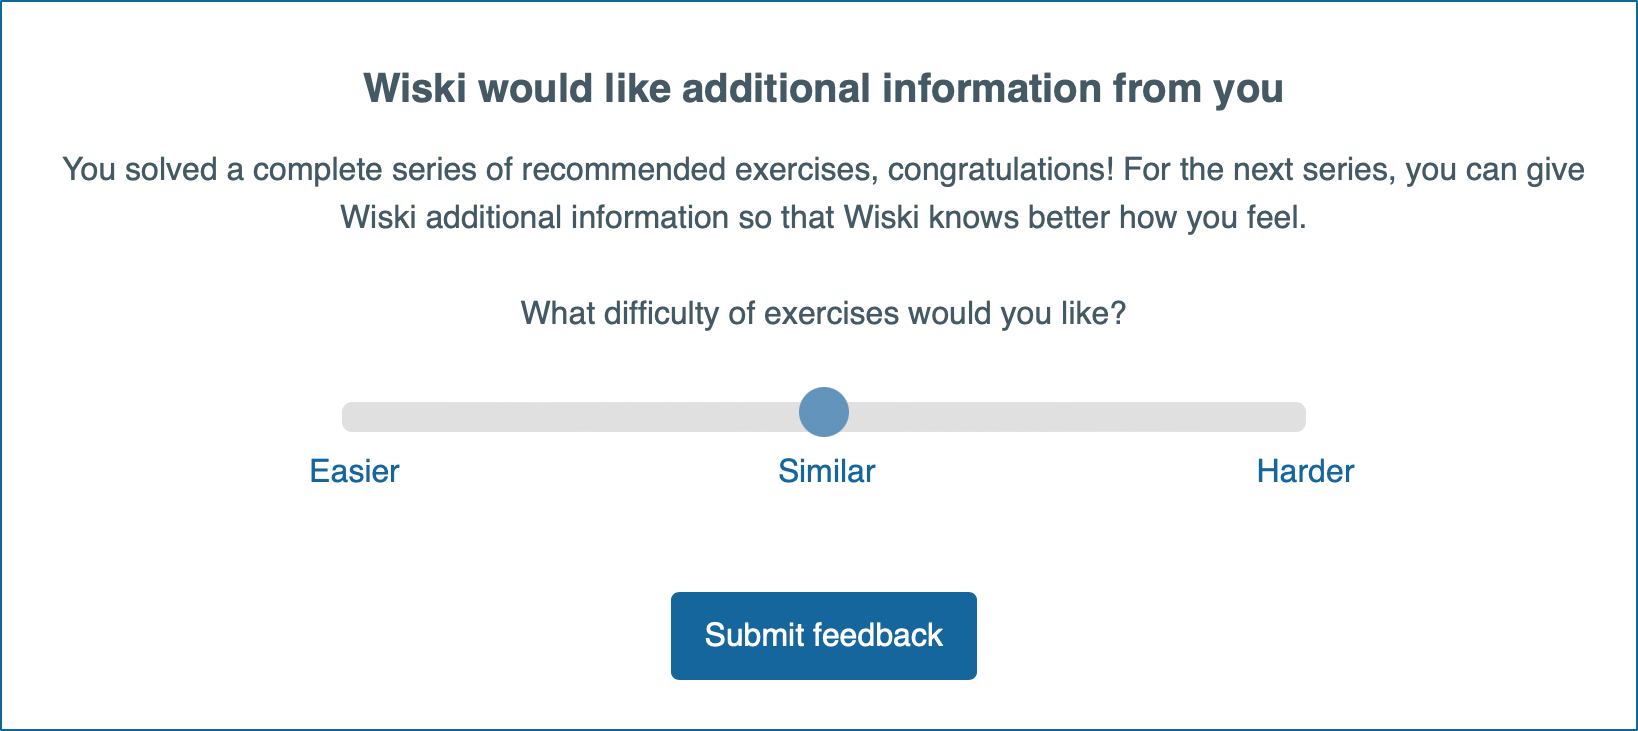1638x731 pixels.
Task: Set slider track to its Easier end
Action: pyautogui.click(x=352, y=417)
